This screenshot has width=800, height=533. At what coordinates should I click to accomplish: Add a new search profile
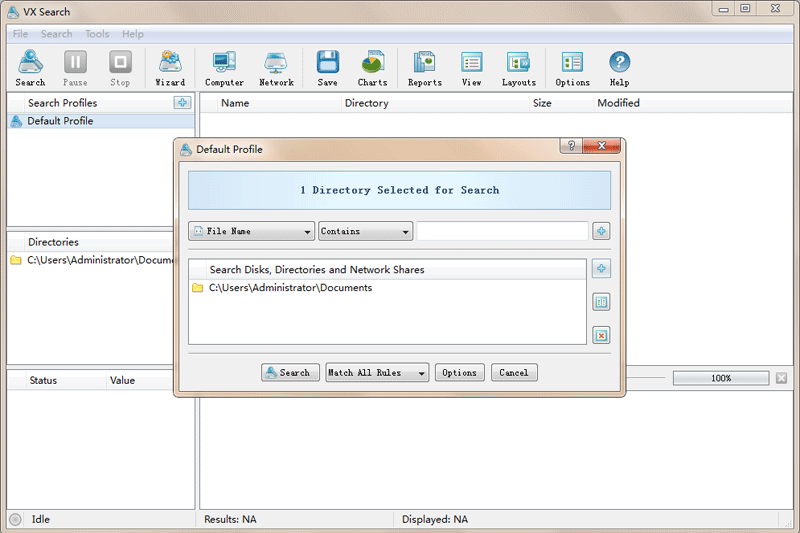pos(182,103)
